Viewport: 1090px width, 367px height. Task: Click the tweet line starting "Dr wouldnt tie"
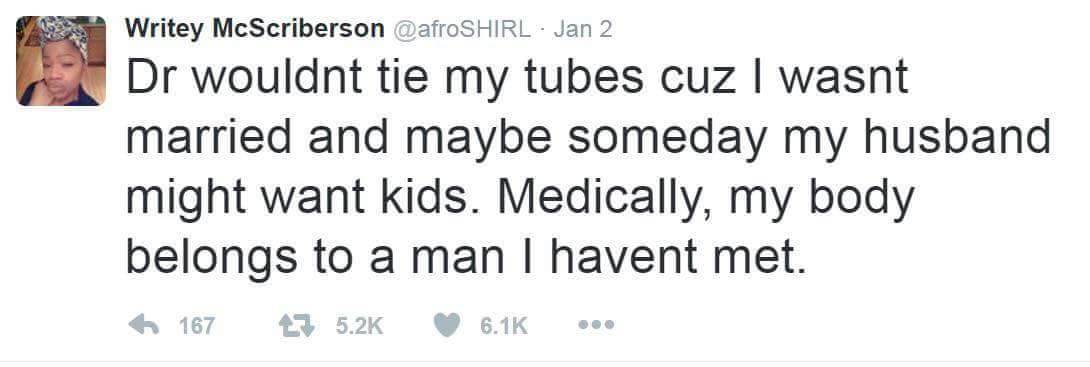pyautogui.click(x=517, y=78)
